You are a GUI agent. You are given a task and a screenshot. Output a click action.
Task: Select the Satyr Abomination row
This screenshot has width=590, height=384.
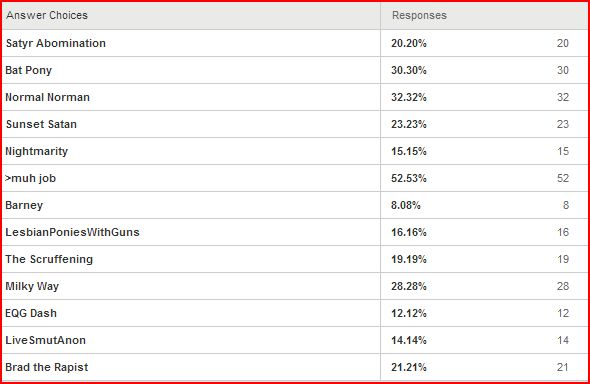click(295, 43)
